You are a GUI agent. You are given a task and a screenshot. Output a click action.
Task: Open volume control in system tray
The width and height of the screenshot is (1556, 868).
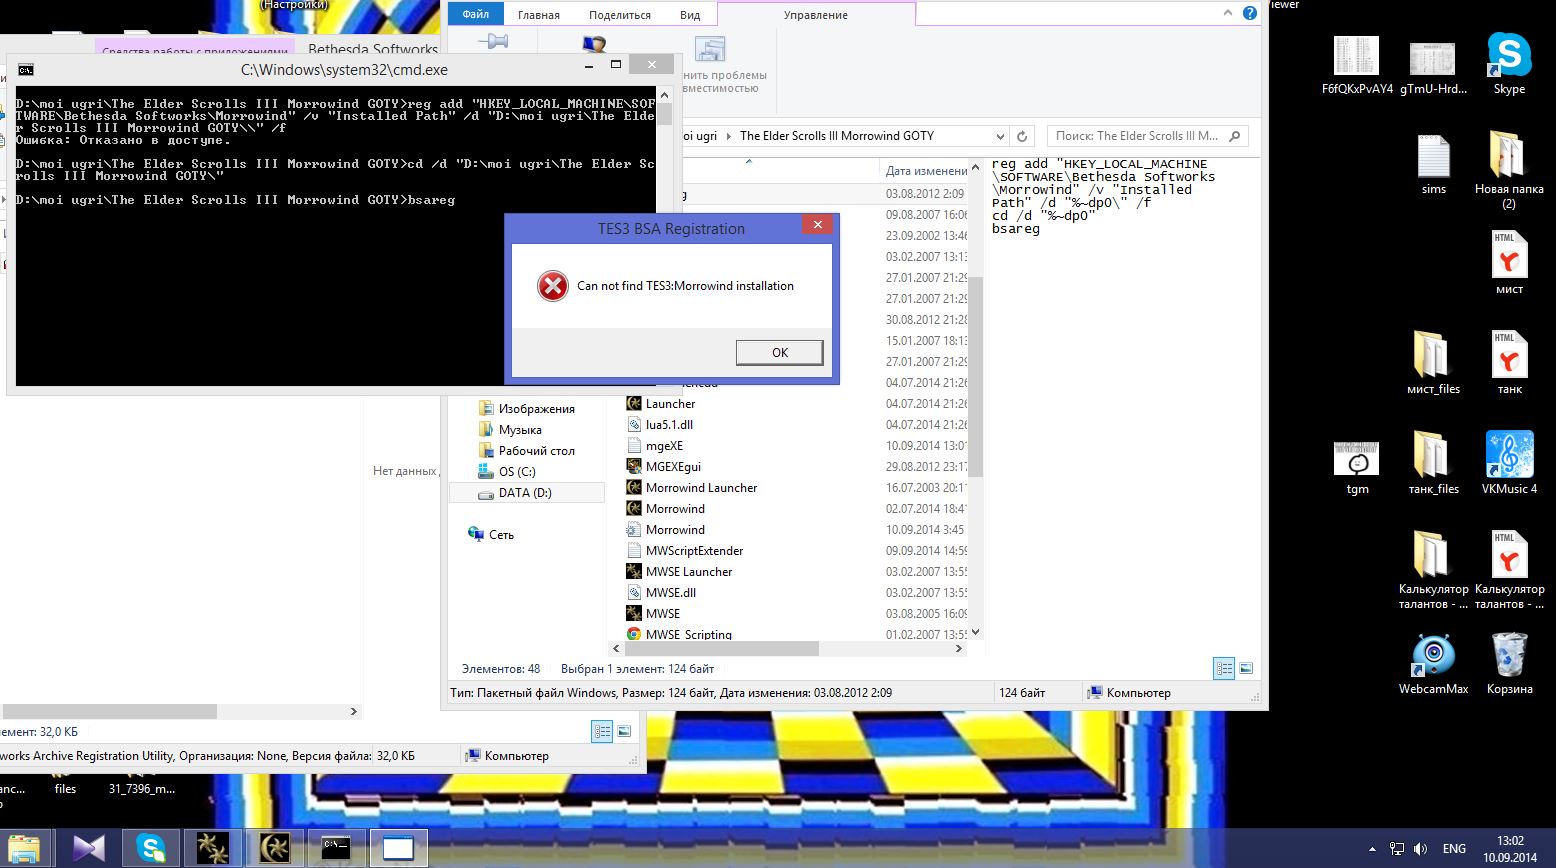tap(1422, 849)
